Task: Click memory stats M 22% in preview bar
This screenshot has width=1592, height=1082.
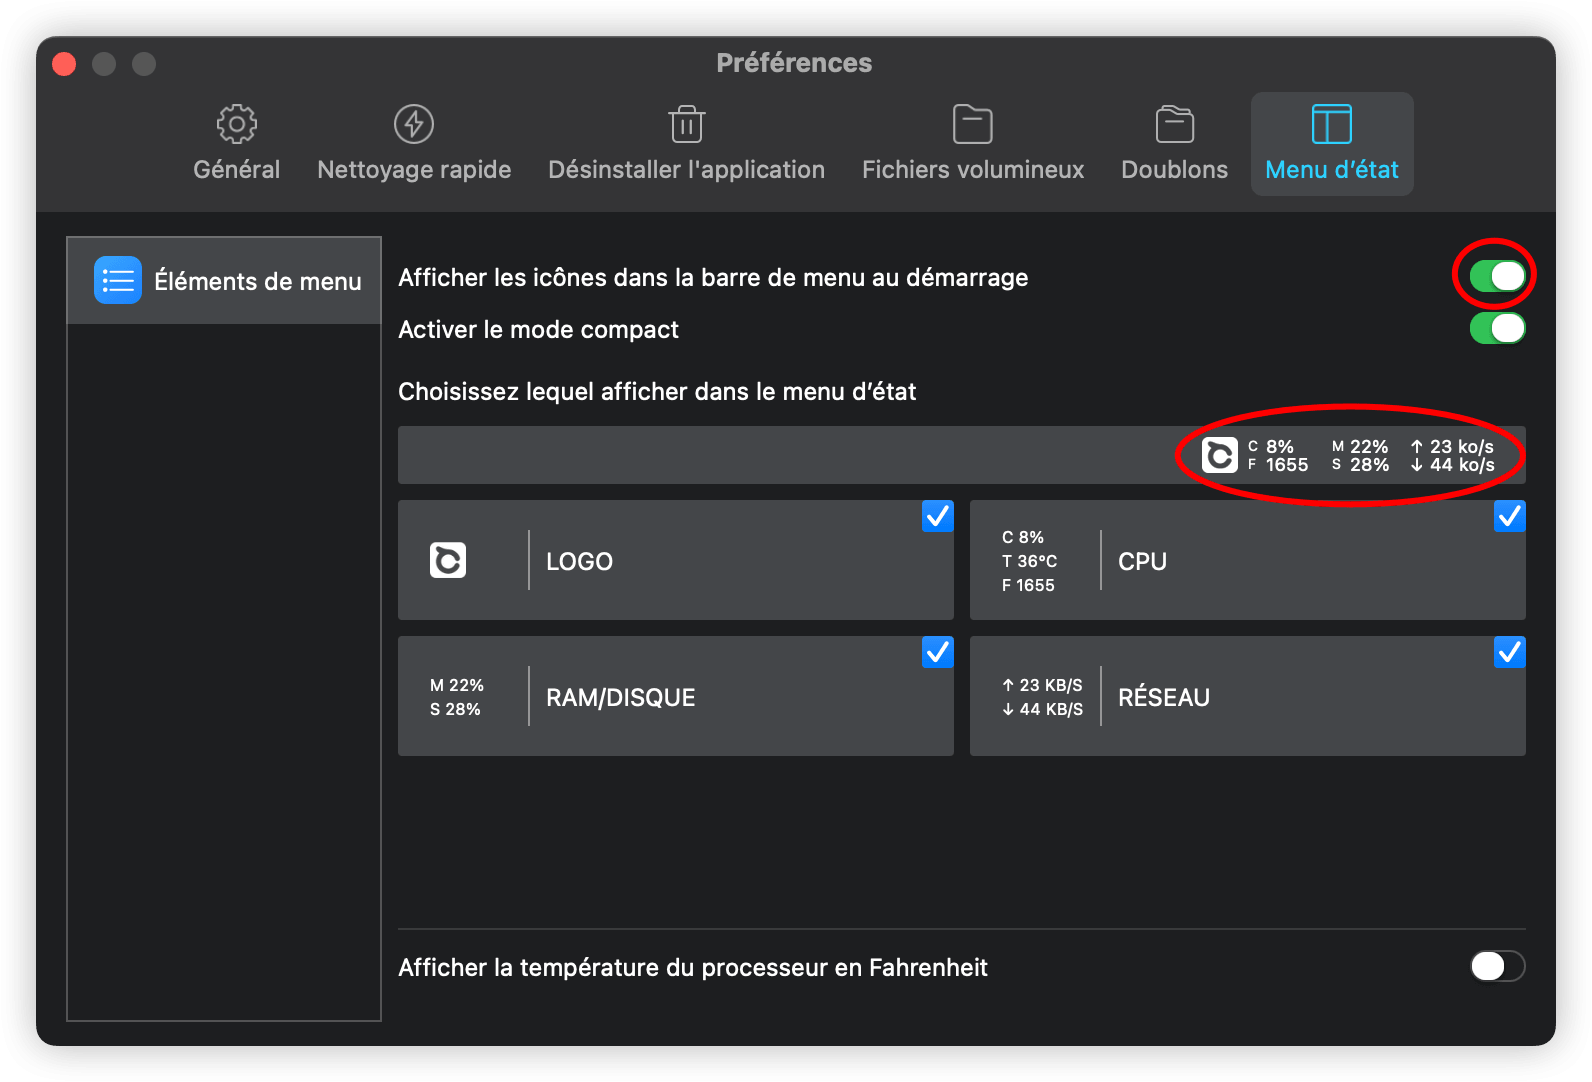Action: [1360, 446]
